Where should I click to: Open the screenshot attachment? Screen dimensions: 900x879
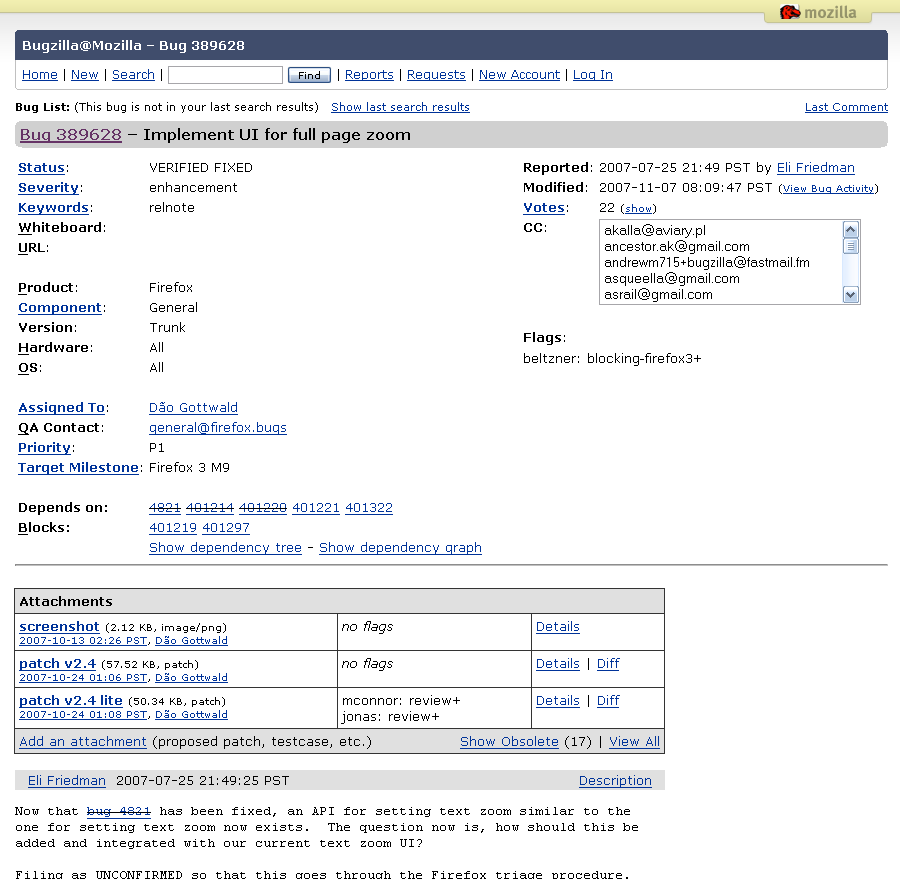point(59,627)
